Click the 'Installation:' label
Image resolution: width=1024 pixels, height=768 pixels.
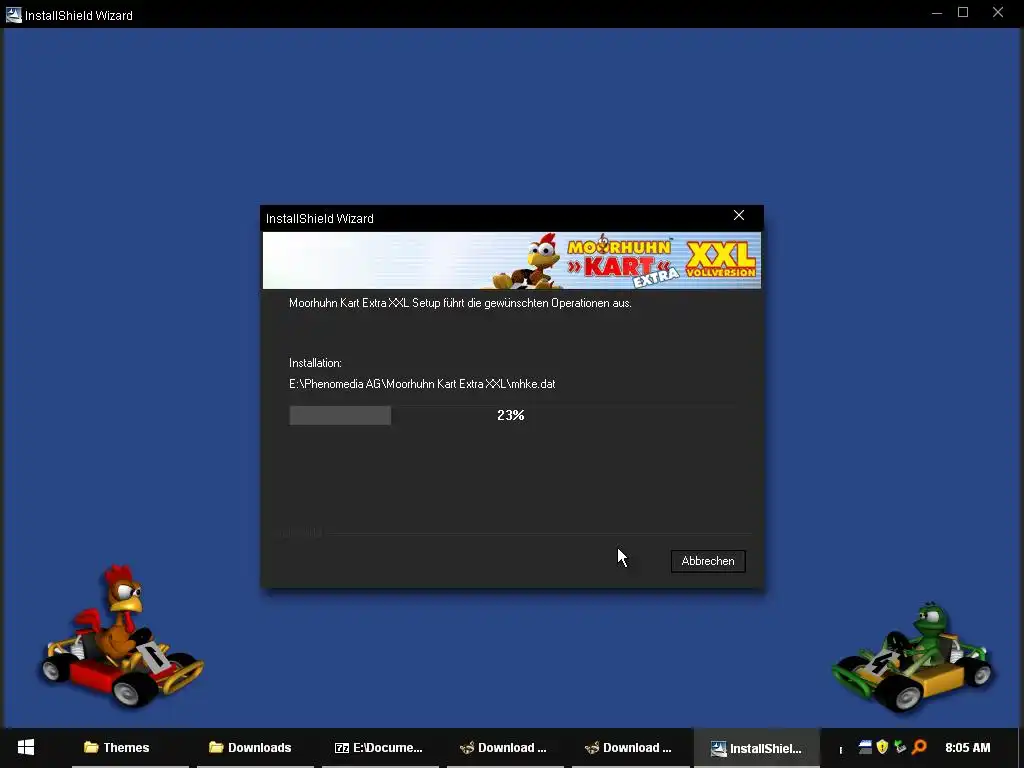[315, 363]
